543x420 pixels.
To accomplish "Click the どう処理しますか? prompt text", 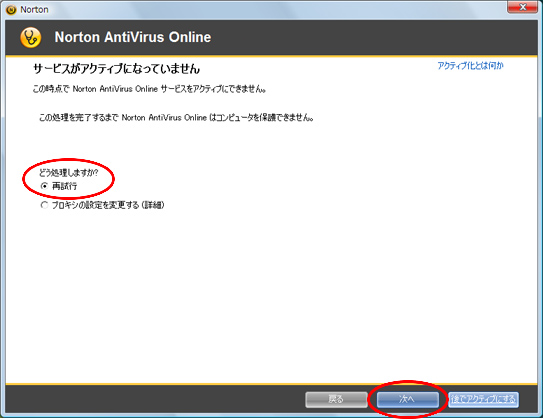I will (68, 172).
